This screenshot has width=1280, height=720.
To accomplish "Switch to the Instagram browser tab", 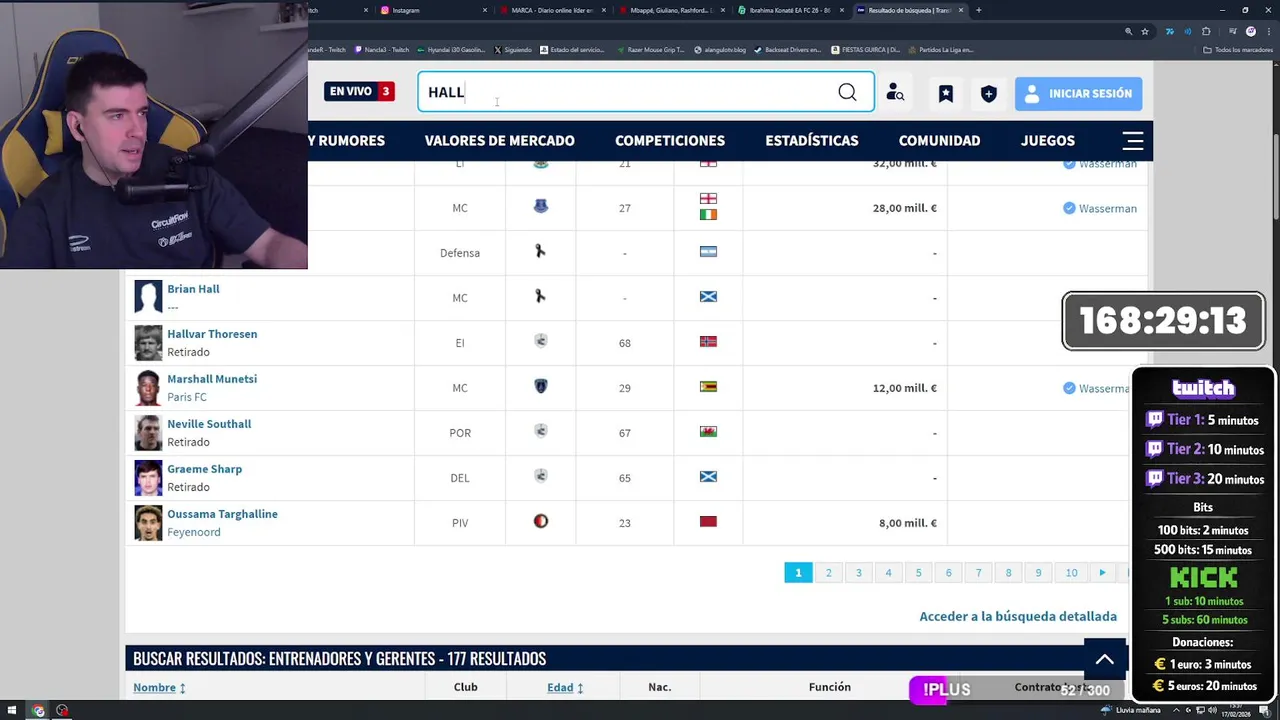I will coord(432,10).
